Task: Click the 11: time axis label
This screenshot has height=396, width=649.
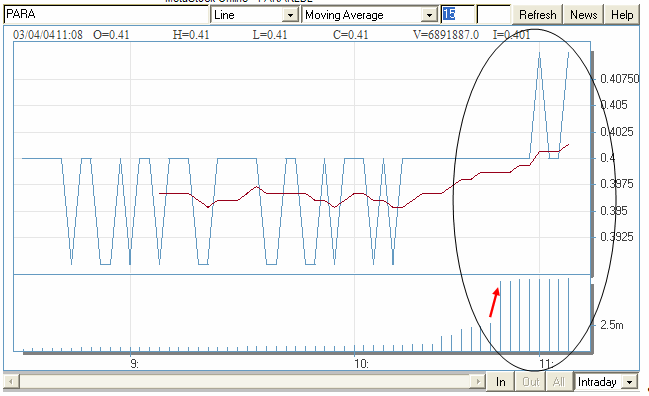Action: (546, 364)
